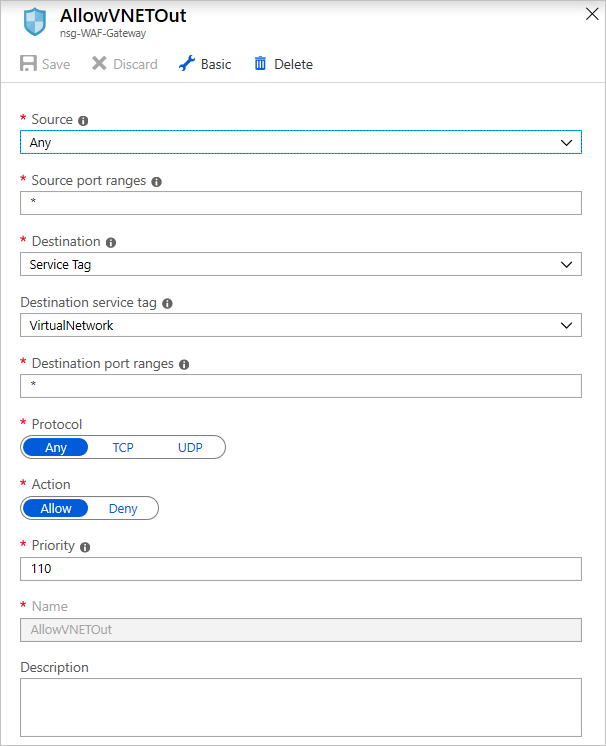Image resolution: width=606 pixels, height=746 pixels.
Task: Click the Destination service tag info icon
Action: tap(167, 304)
